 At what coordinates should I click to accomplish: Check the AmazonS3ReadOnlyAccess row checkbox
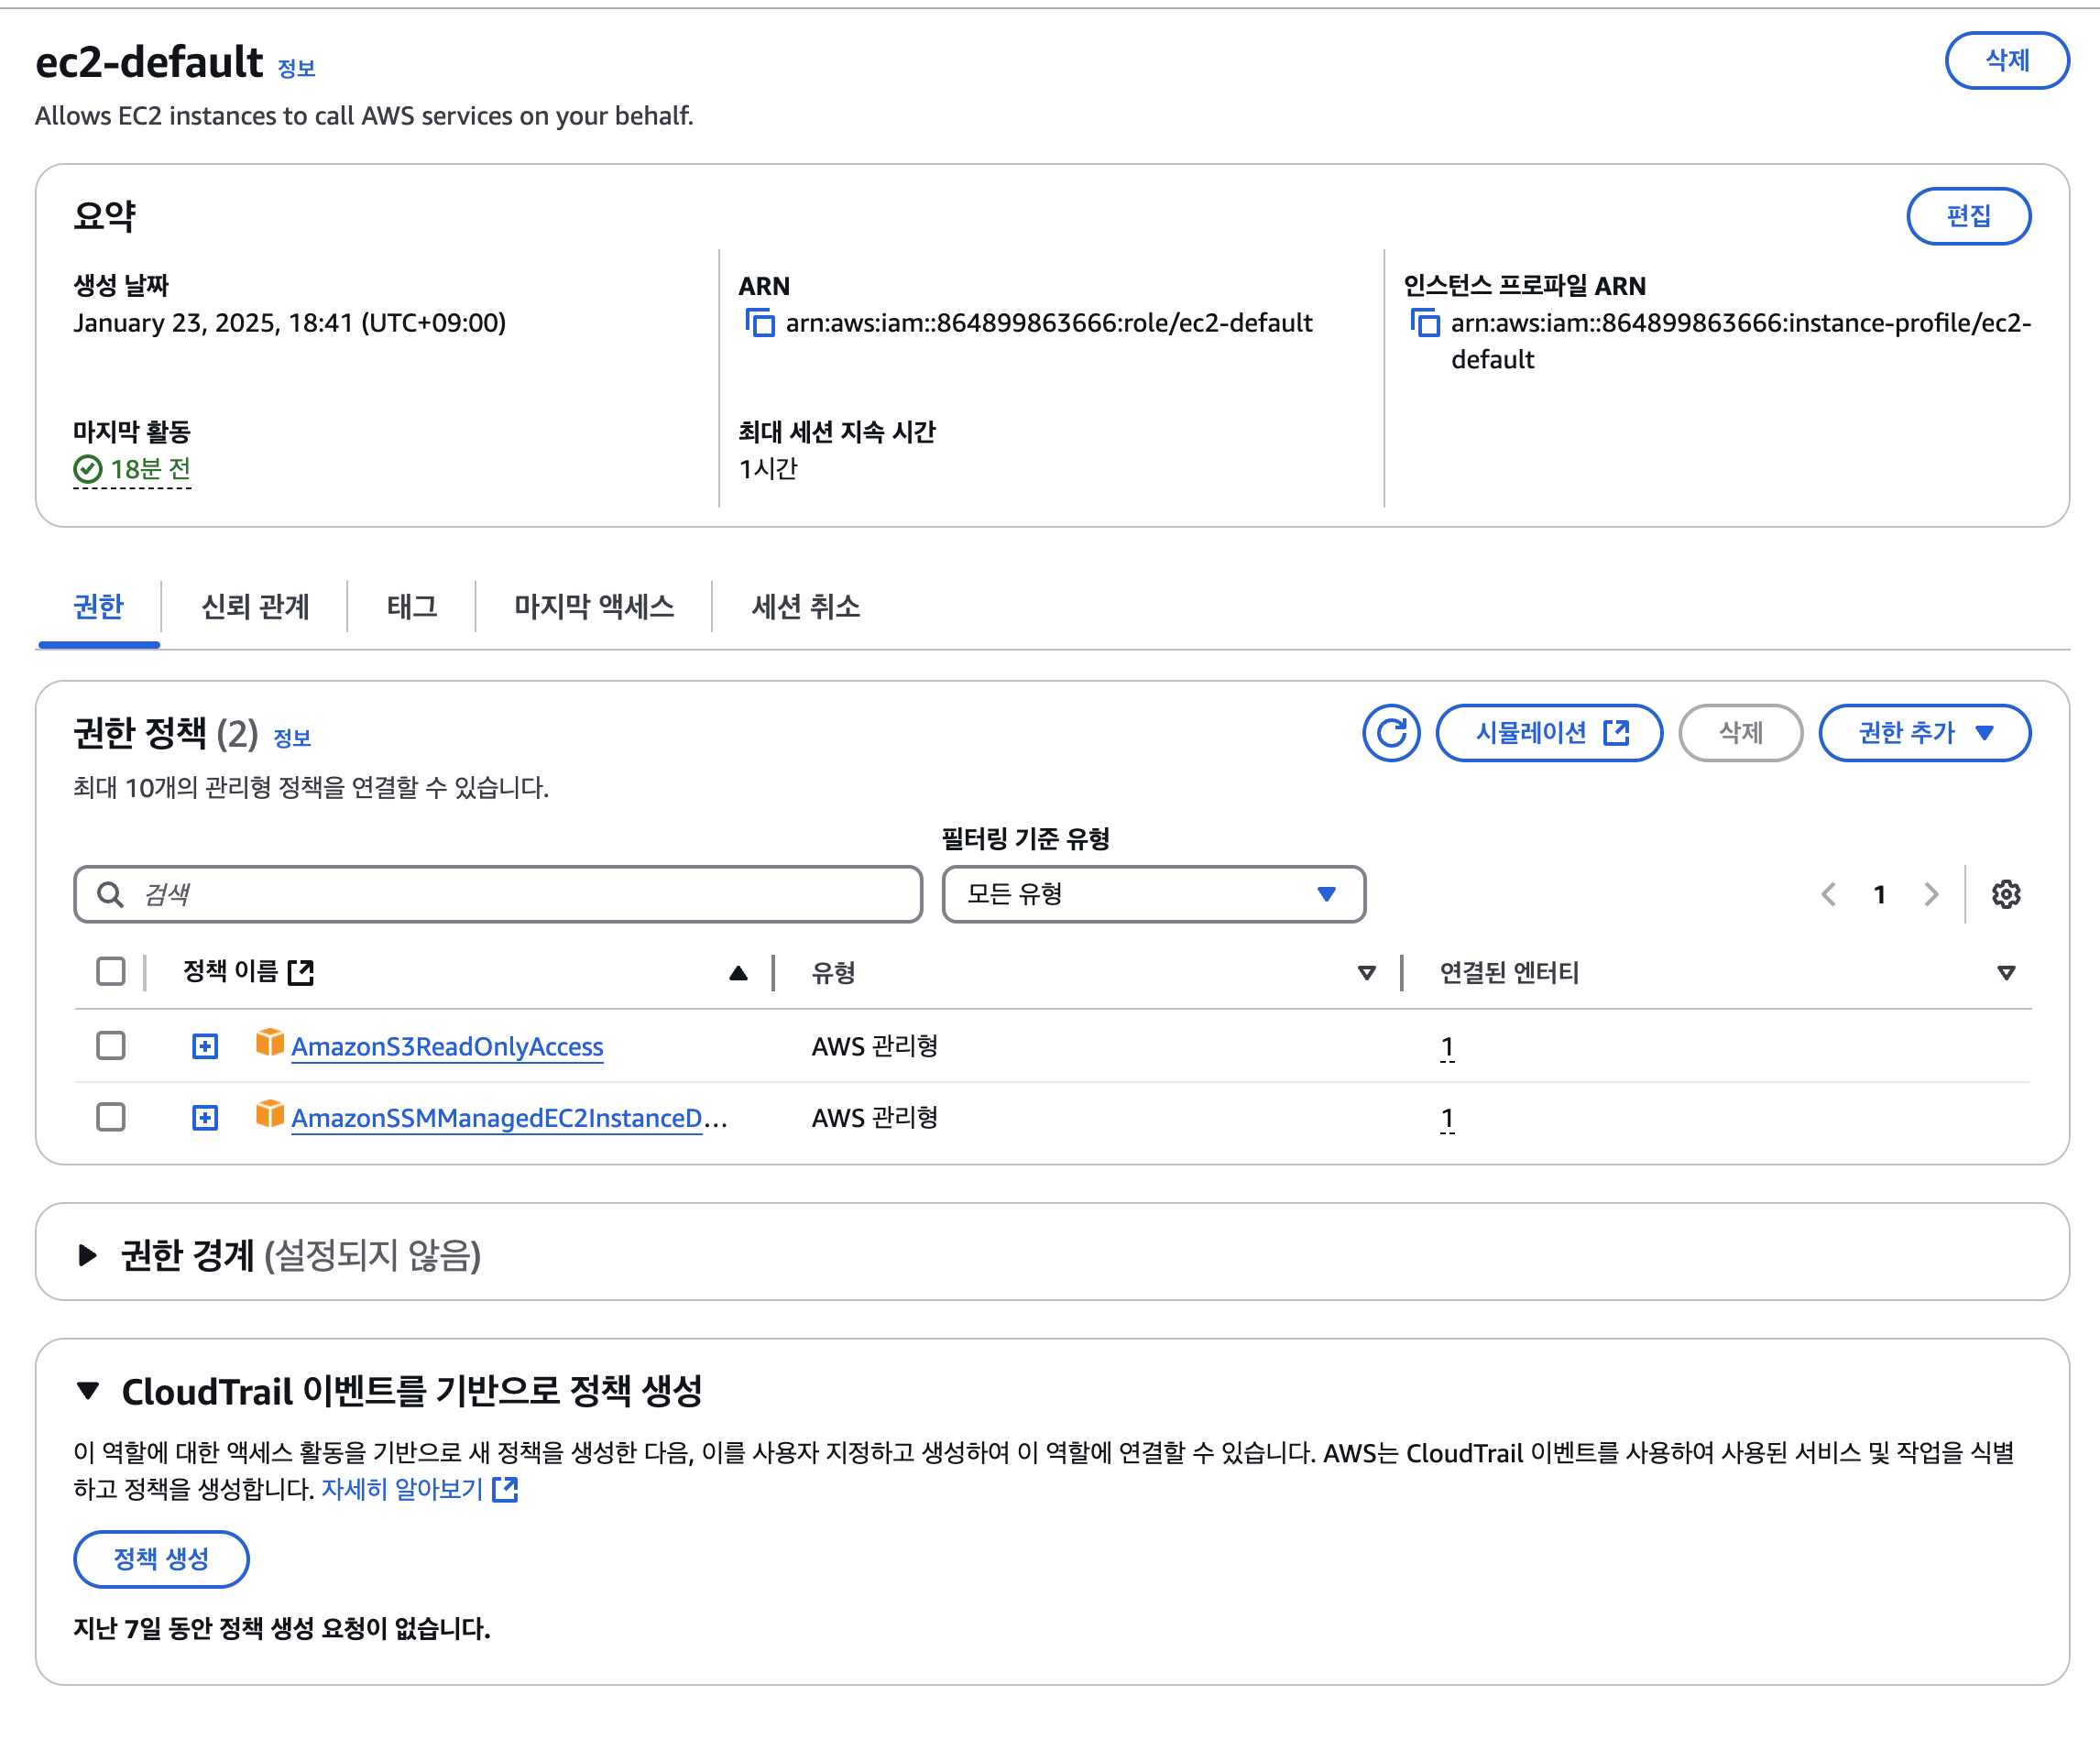(x=111, y=1046)
